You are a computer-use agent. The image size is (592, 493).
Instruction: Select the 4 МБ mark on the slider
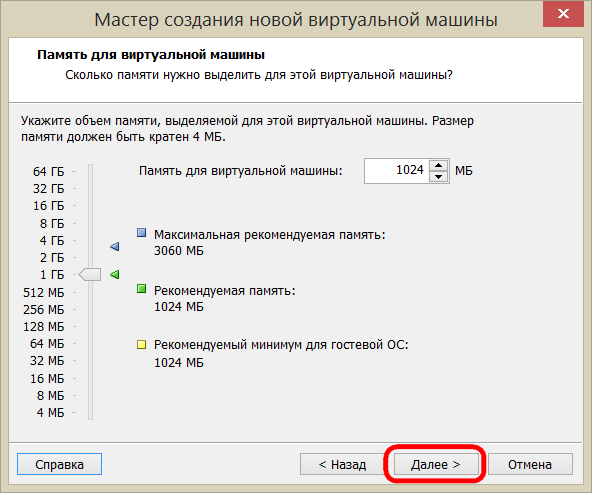90,413
